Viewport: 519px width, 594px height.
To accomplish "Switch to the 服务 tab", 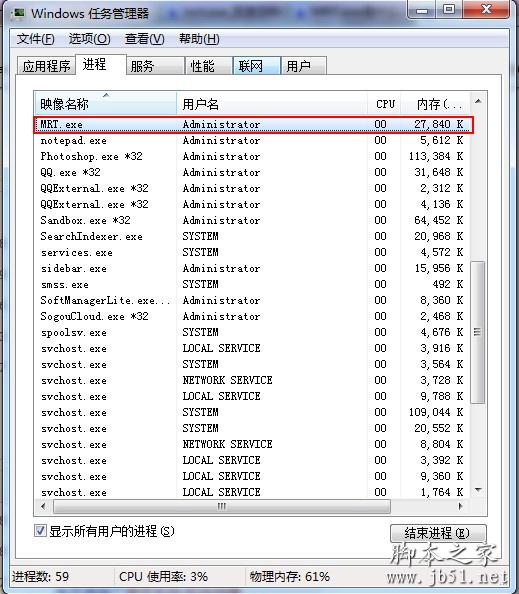I will click(x=155, y=66).
